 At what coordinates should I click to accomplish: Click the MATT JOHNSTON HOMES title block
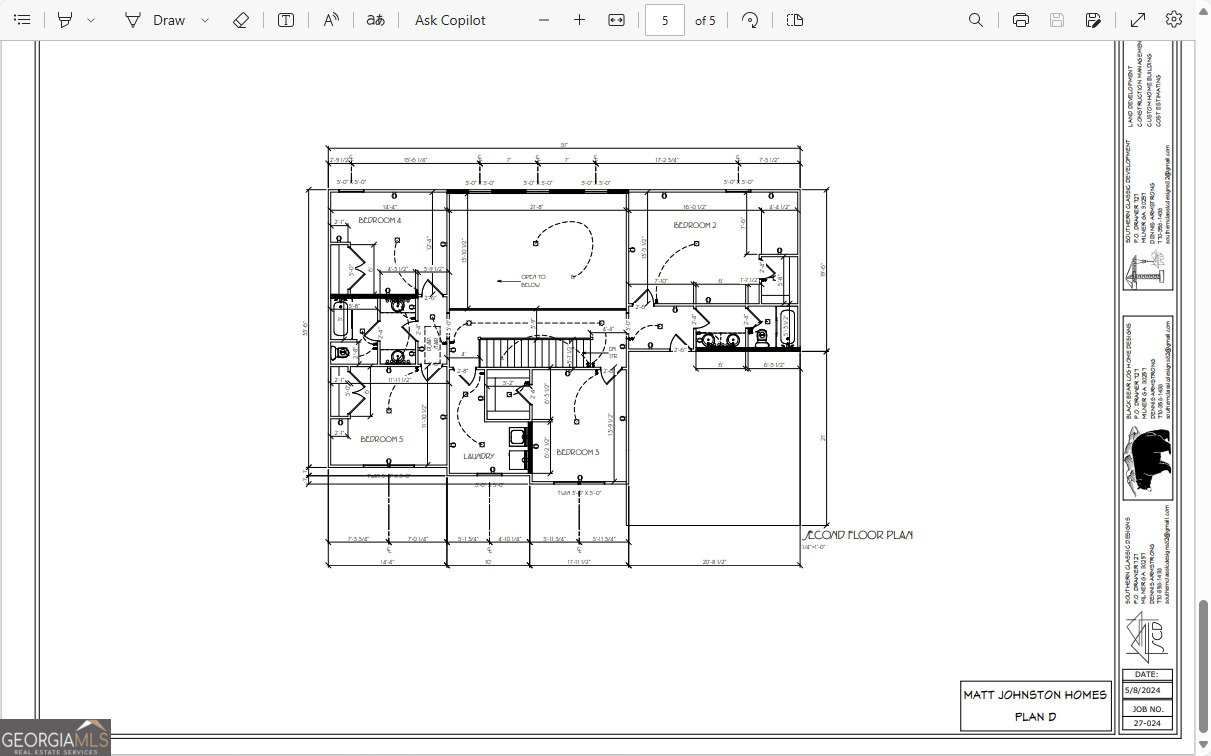(x=1035, y=694)
